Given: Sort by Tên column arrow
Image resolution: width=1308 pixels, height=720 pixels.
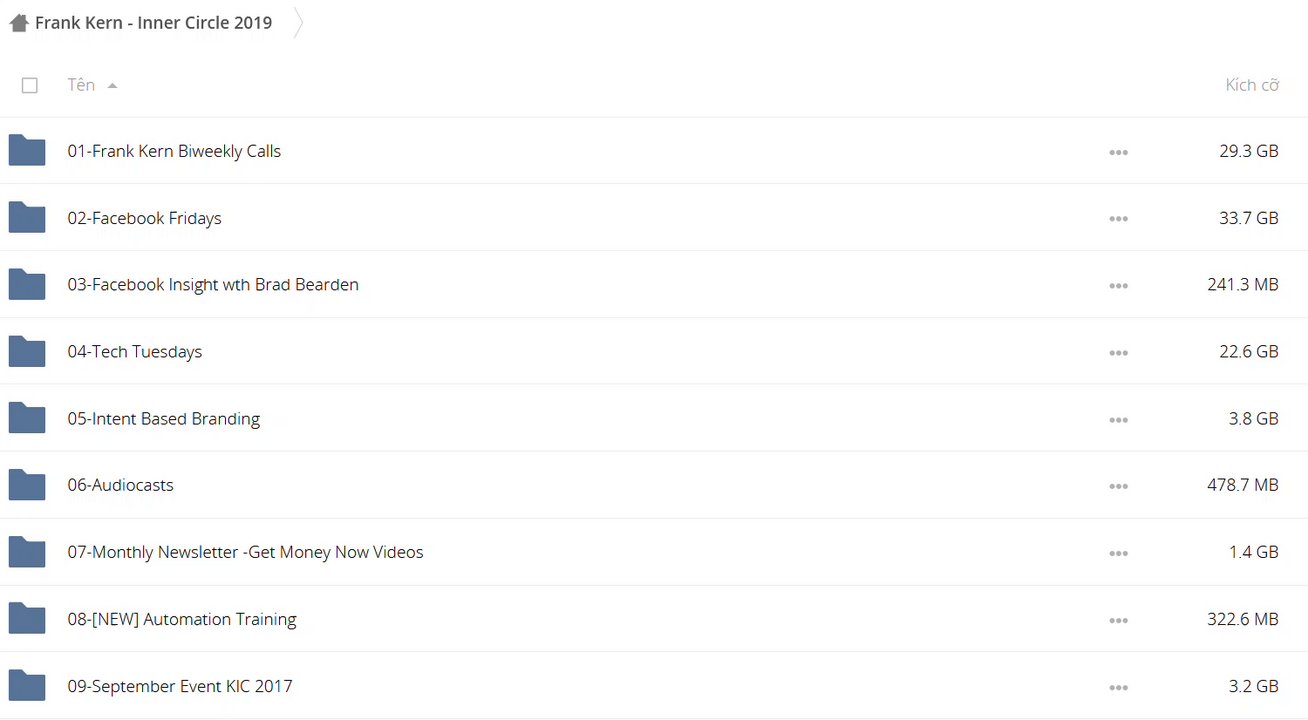Looking at the screenshot, I should point(112,86).
